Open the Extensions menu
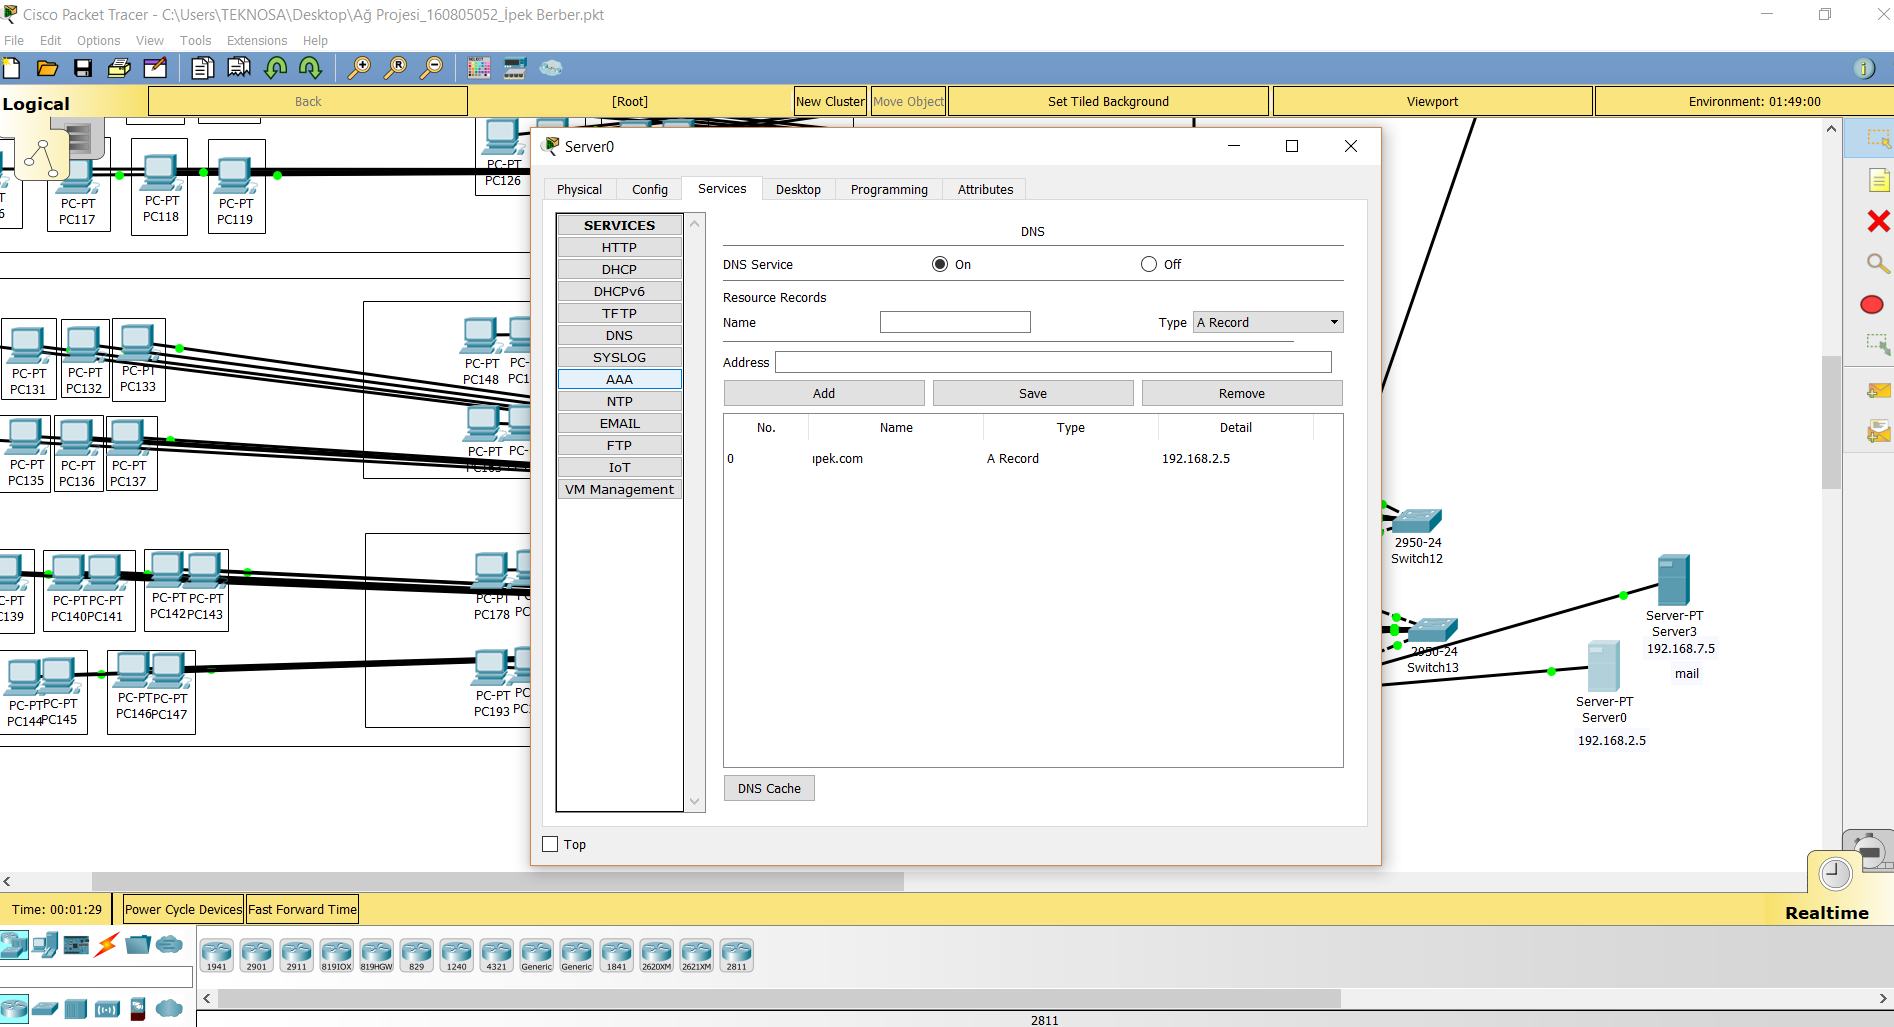Viewport: 1894px width, 1027px height. pos(256,40)
